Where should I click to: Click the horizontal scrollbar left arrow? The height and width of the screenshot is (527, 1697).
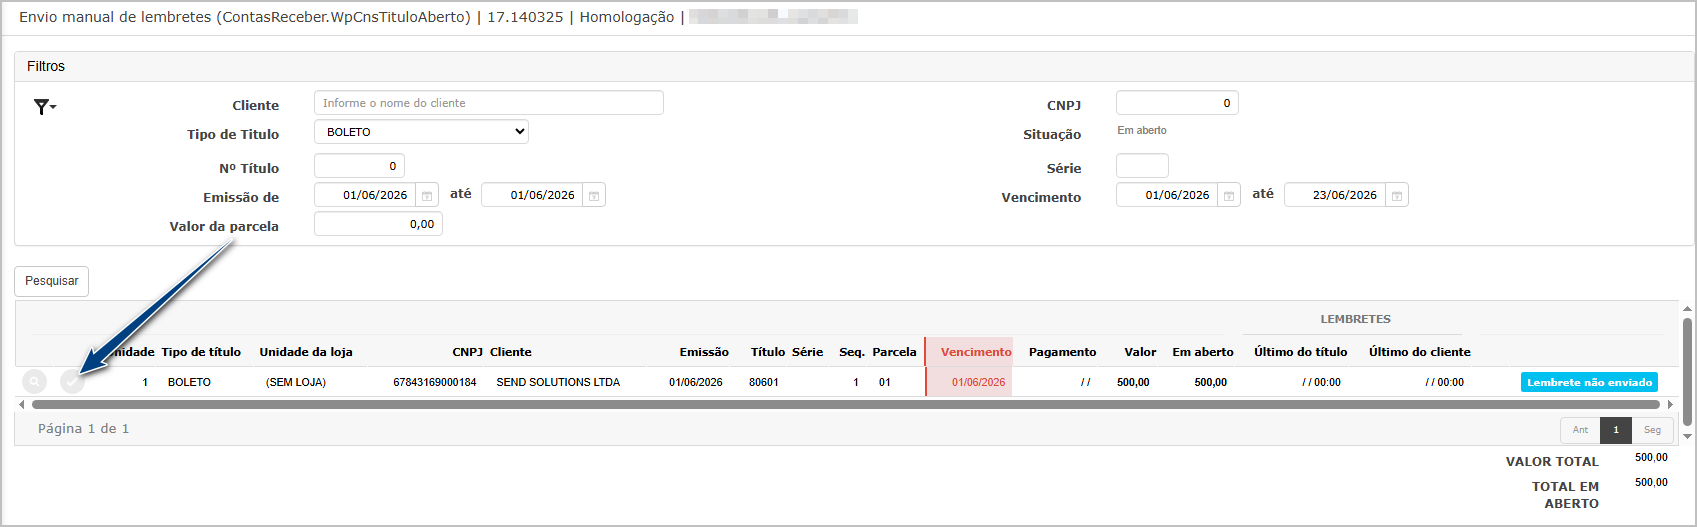(x=22, y=405)
